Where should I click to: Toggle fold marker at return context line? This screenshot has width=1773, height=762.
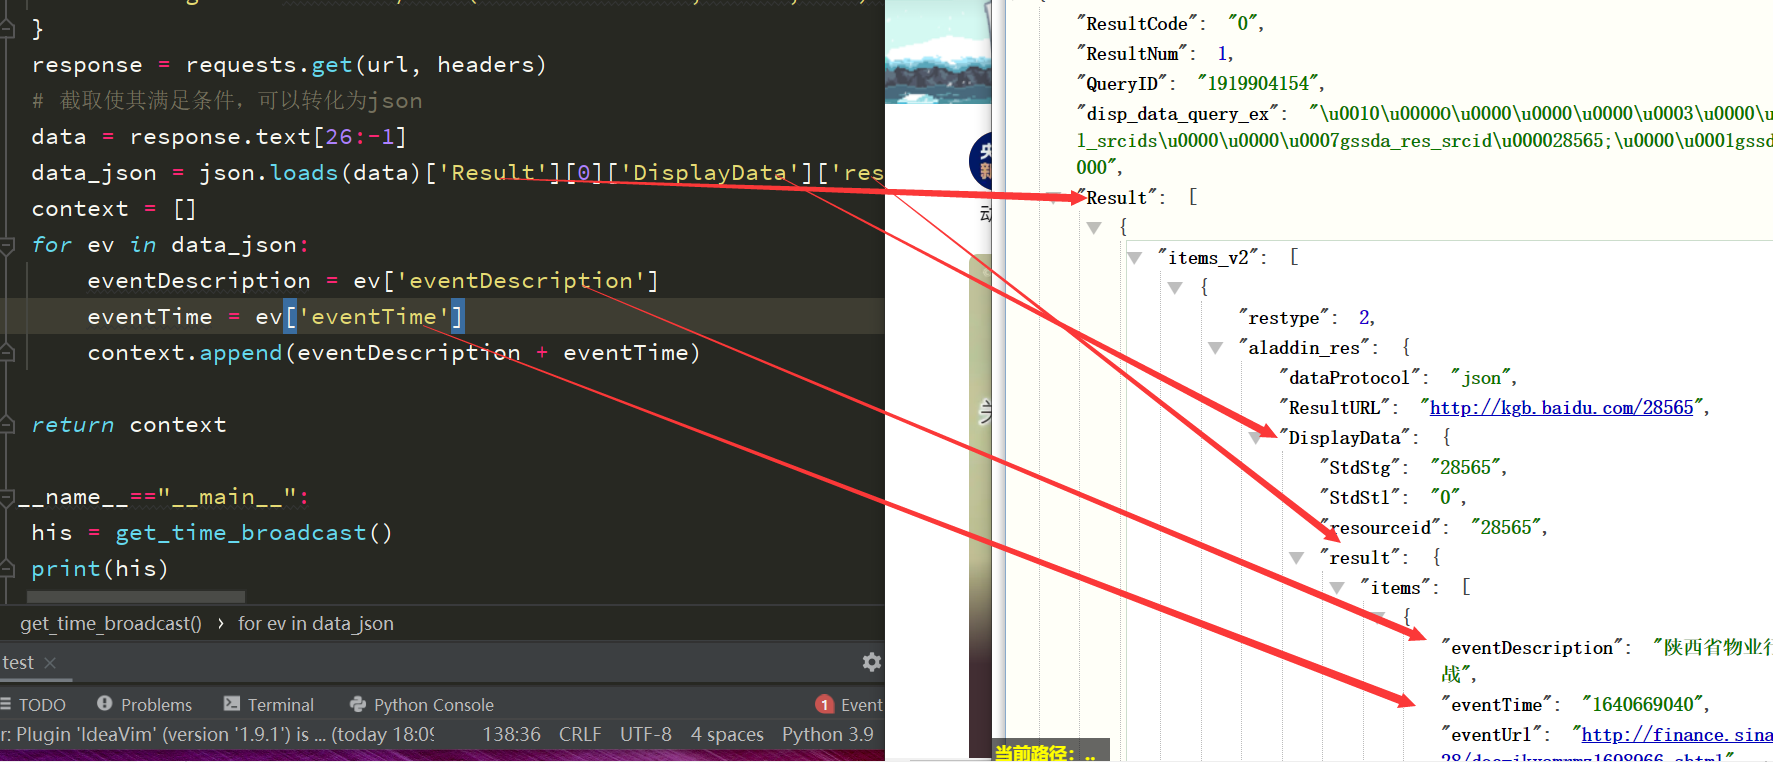click(7, 425)
